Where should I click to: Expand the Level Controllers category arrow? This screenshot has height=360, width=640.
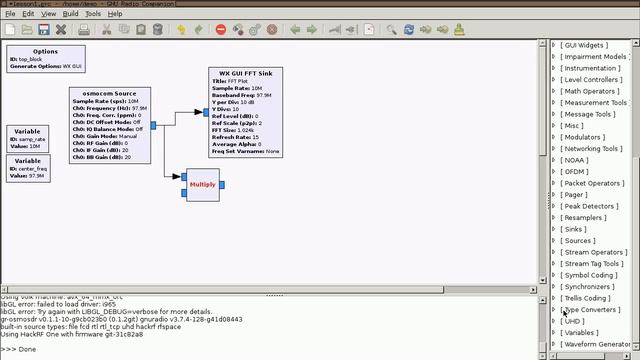point(554,80)
